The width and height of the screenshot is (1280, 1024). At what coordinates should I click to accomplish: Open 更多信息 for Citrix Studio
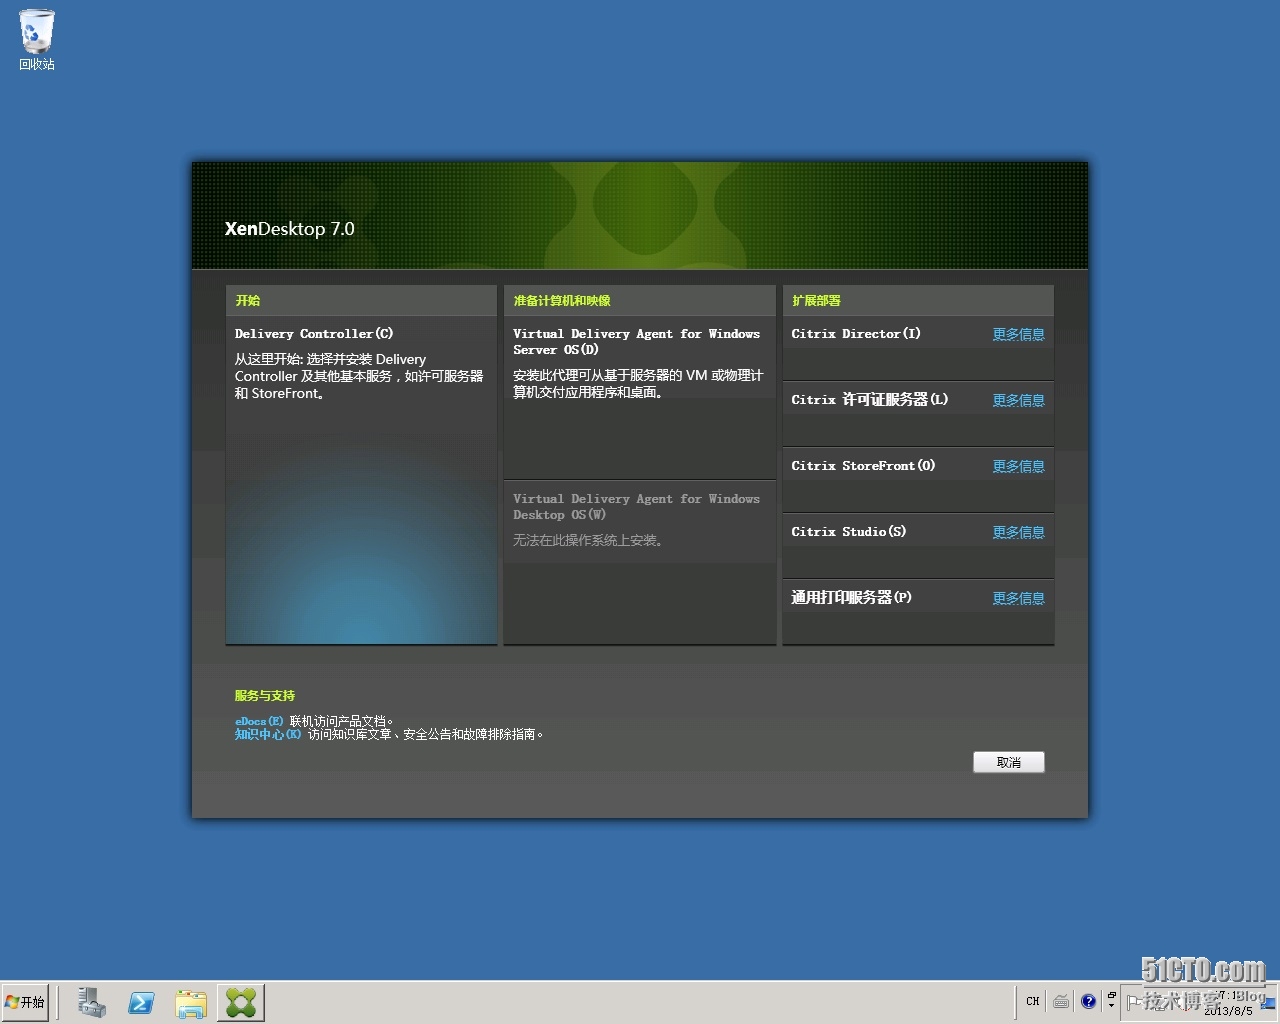1018,533
